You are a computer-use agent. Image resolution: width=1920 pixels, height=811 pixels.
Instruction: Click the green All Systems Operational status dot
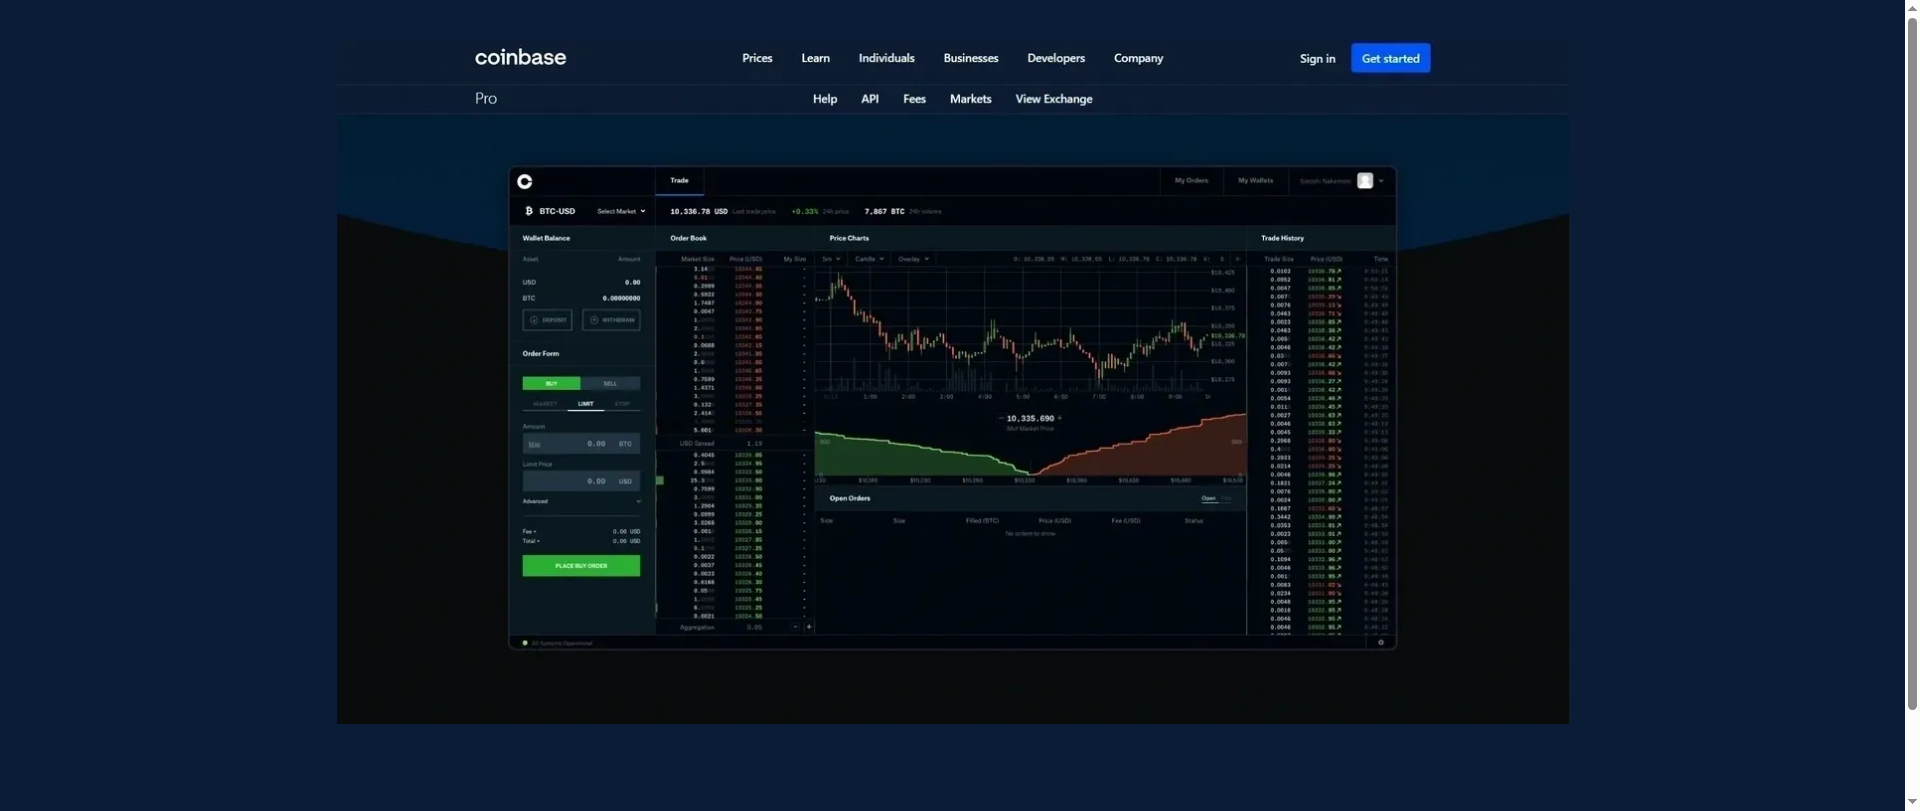click(x=525, y=643)
